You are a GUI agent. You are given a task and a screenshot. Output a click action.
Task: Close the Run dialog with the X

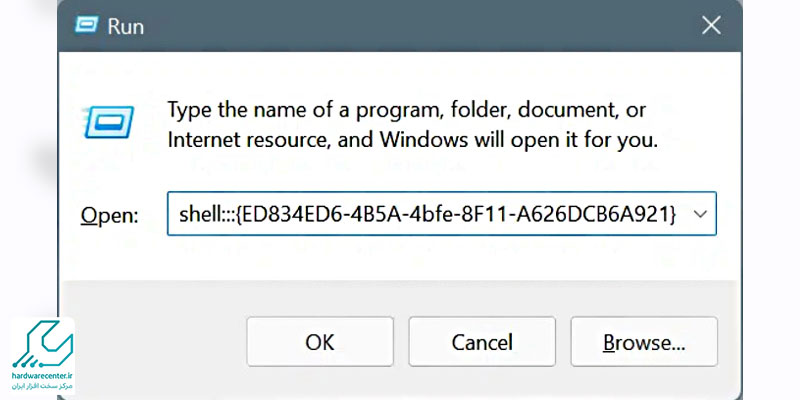[711, 25]
